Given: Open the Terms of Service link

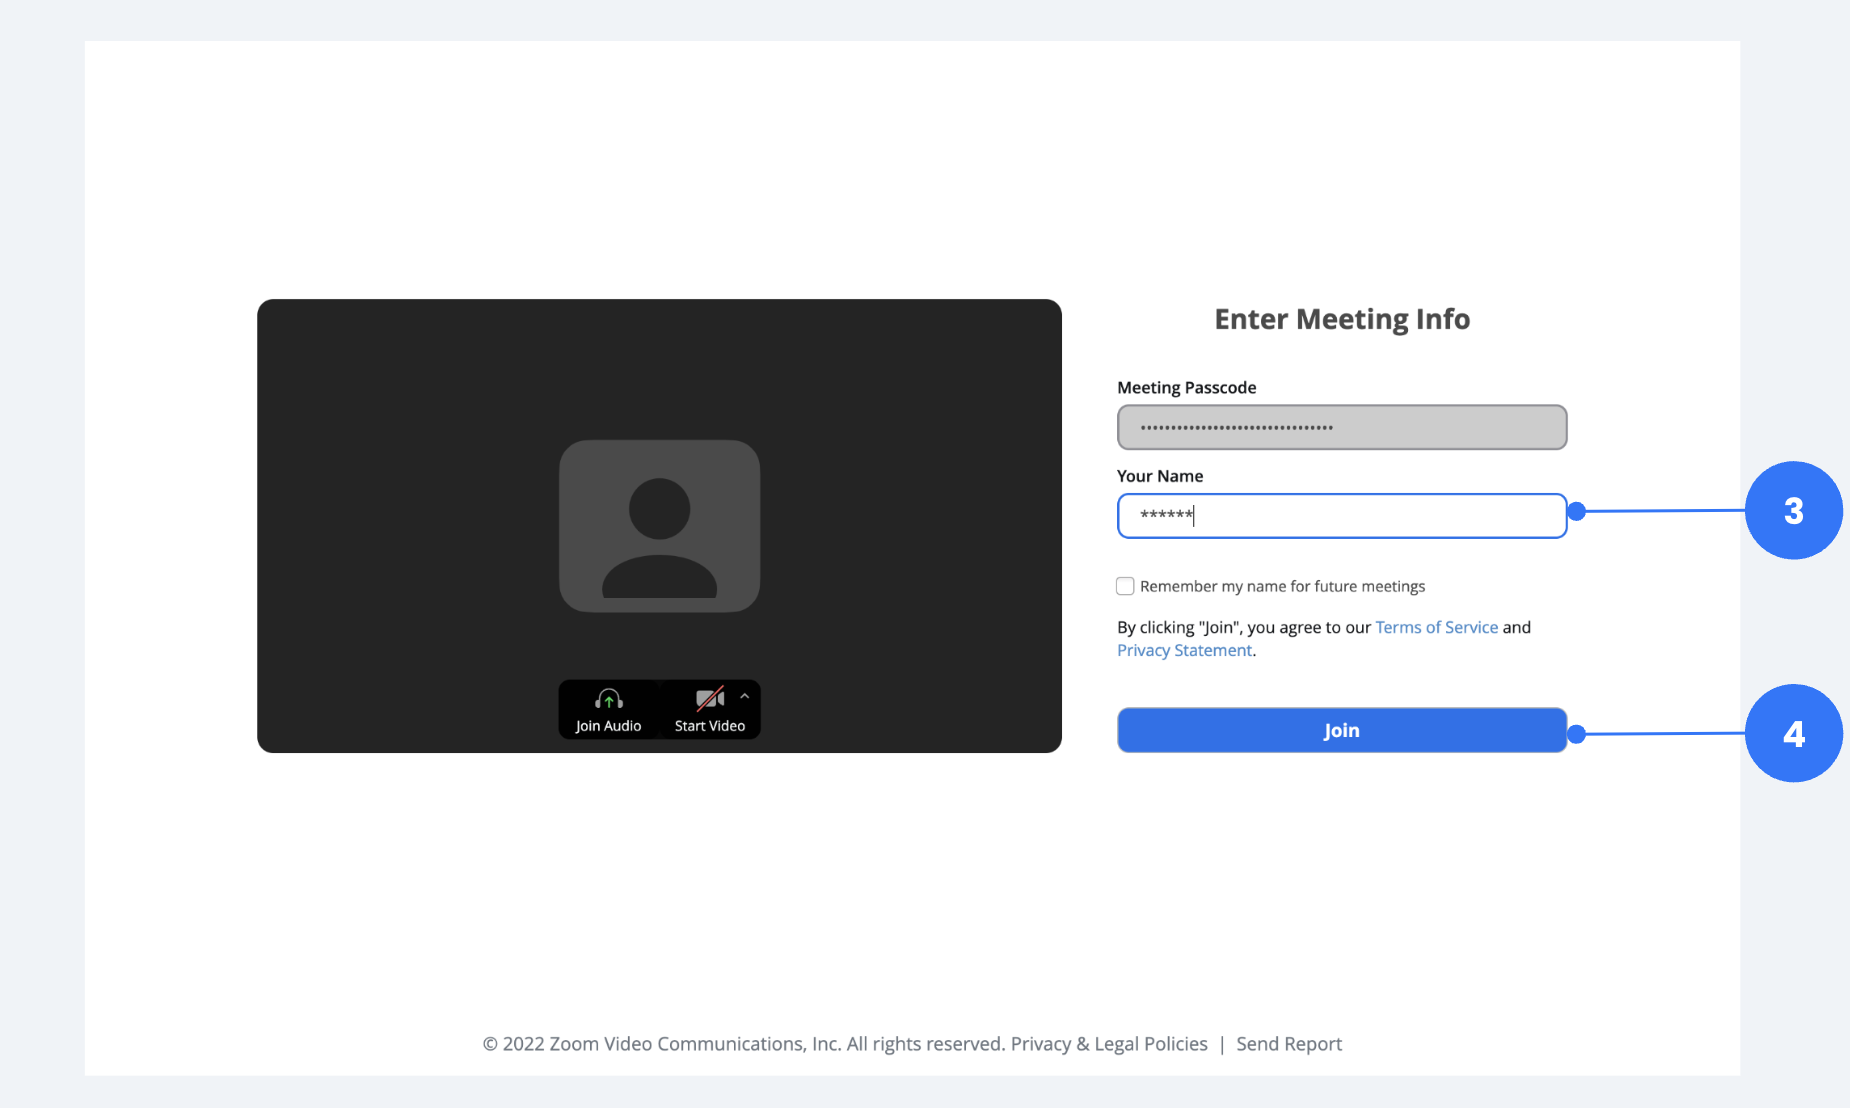Looking at the screenshot, I should [1436, 627].
